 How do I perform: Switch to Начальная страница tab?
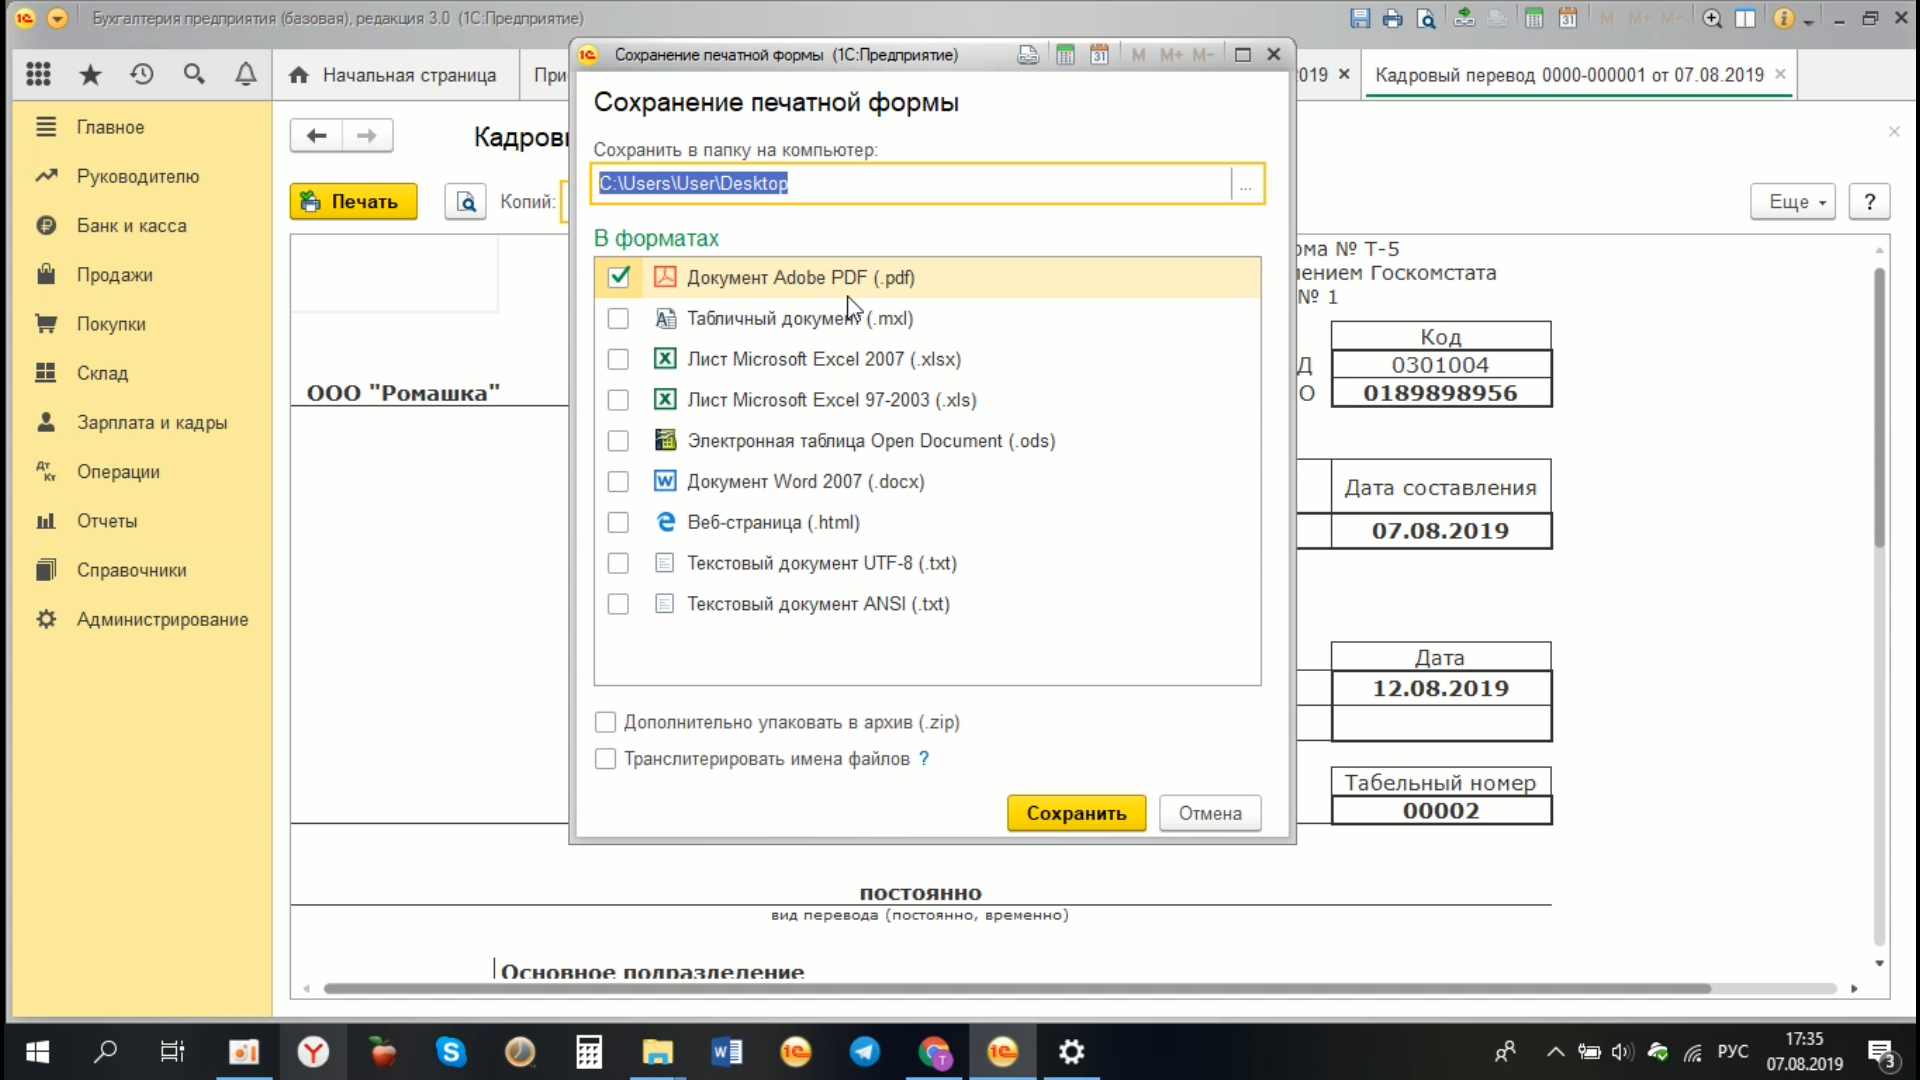[x=395, y=75]
